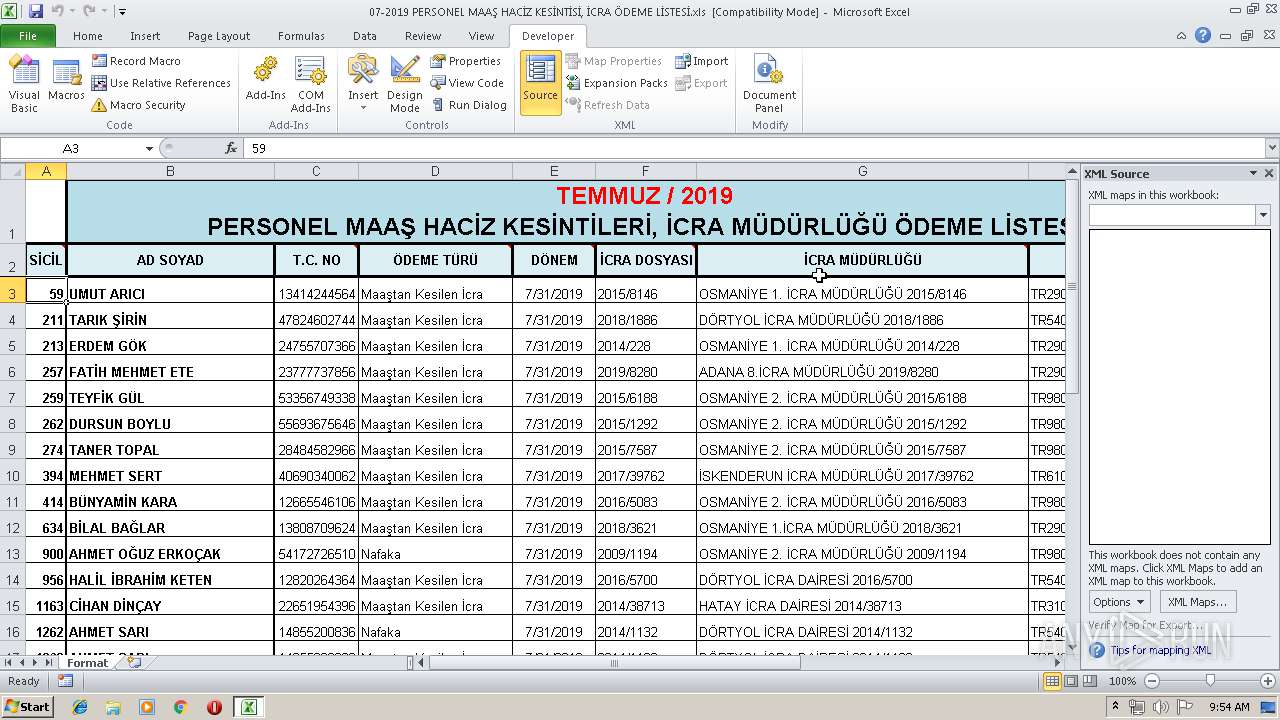Switch to Page Break Preview
1280x720 pixels.
1090,681
